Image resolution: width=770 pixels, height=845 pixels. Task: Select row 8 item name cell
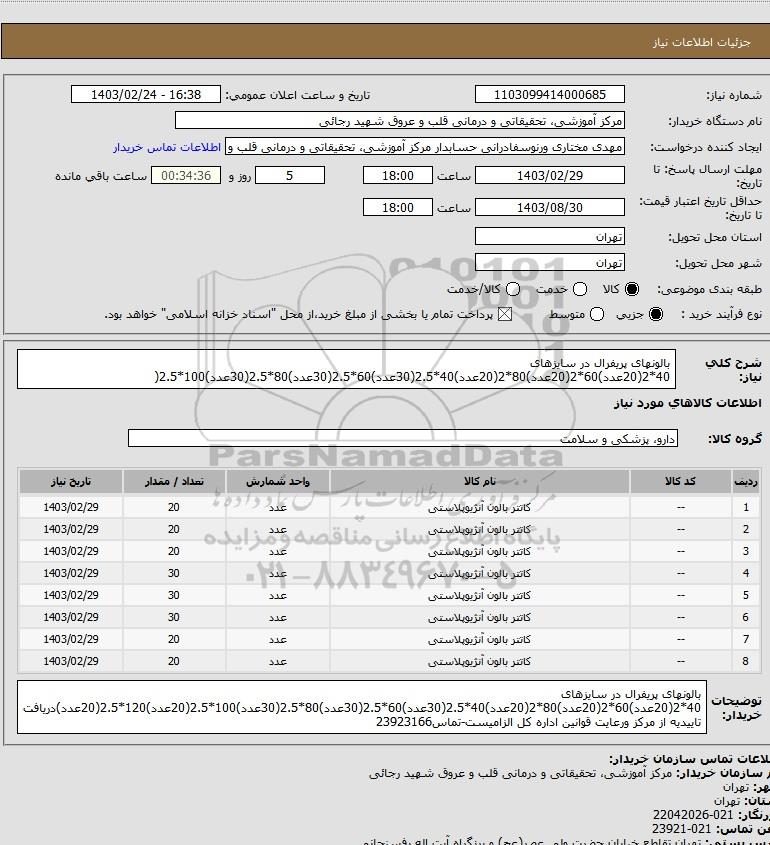point(480,662)
